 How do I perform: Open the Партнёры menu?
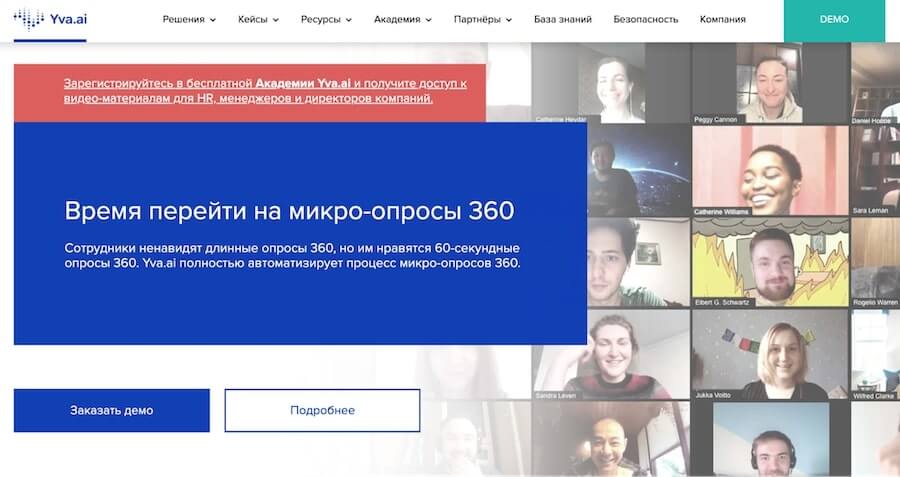click(x=483, y=19)
